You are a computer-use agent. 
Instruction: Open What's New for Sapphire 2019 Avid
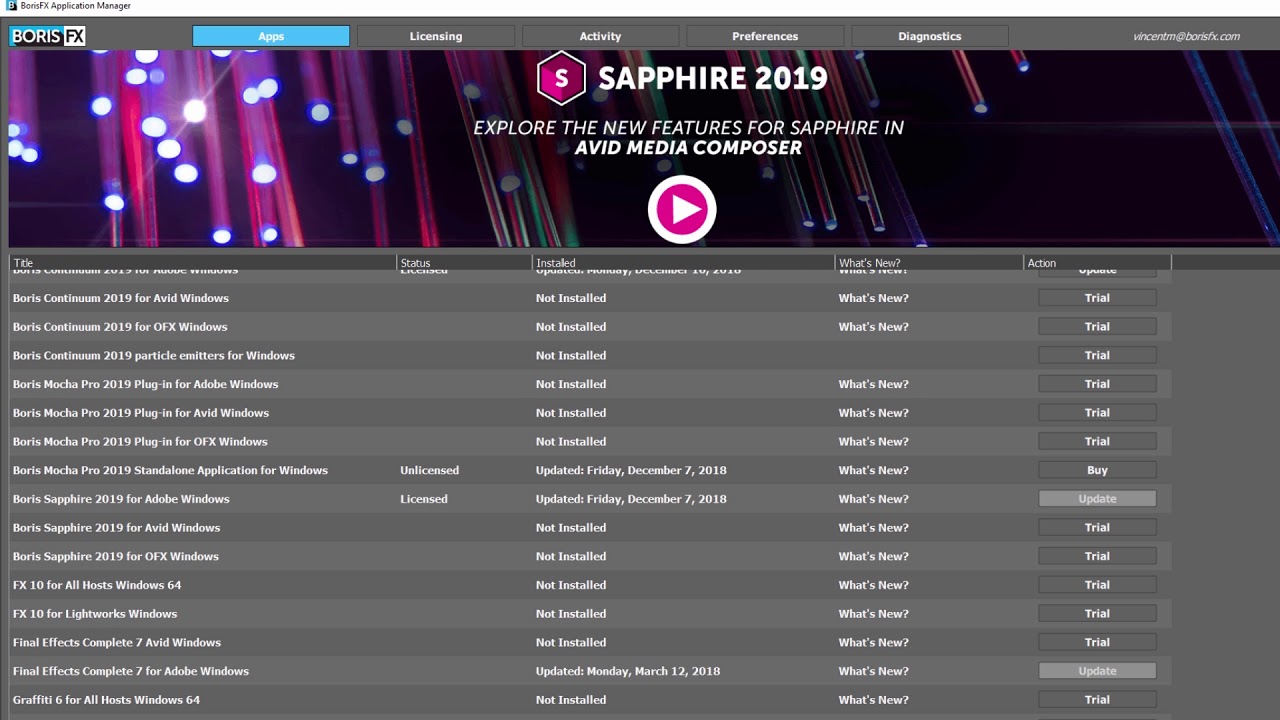[x=873, y=528]
